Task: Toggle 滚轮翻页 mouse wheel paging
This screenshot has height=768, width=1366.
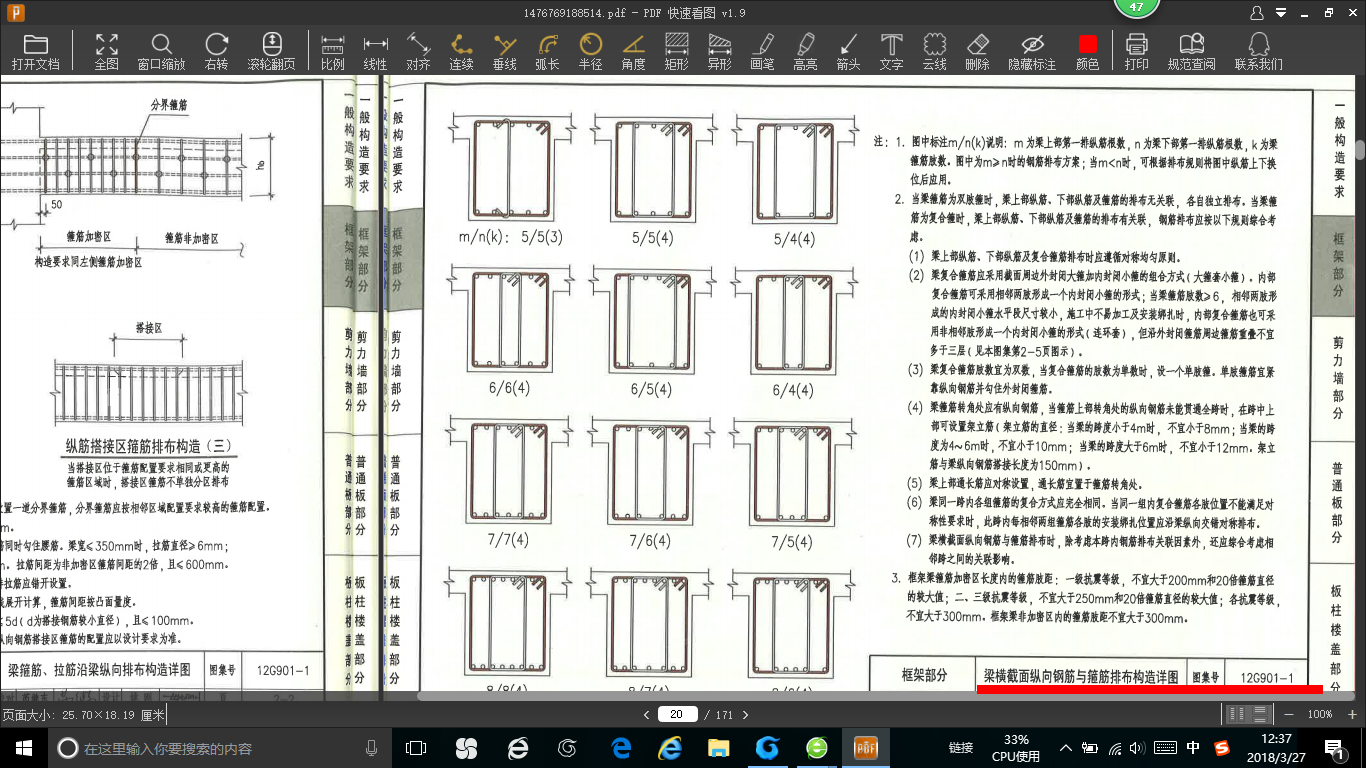Action: [x=271, y=51]
